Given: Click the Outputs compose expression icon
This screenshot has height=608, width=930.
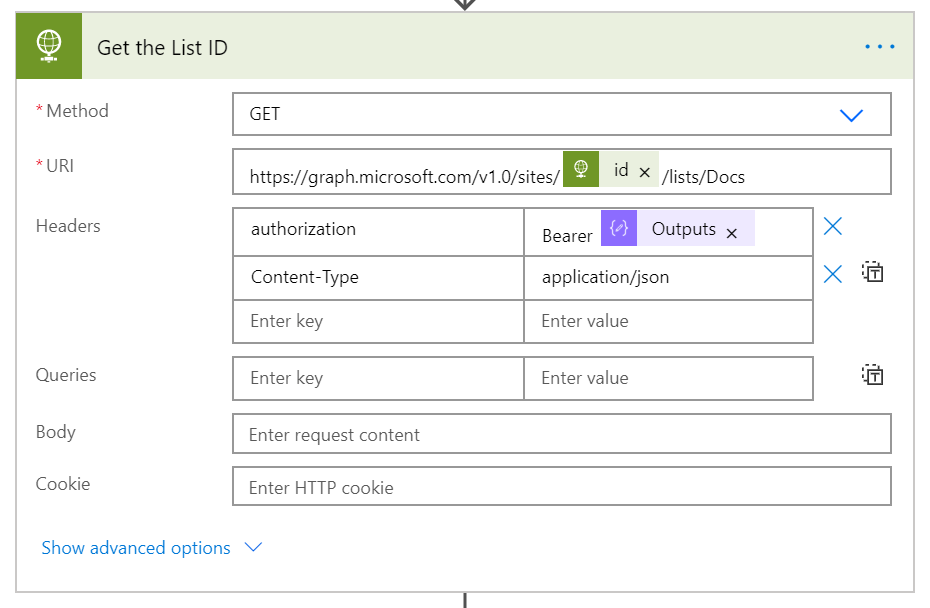Looking at the screenshot, I should tap(619, 228).
